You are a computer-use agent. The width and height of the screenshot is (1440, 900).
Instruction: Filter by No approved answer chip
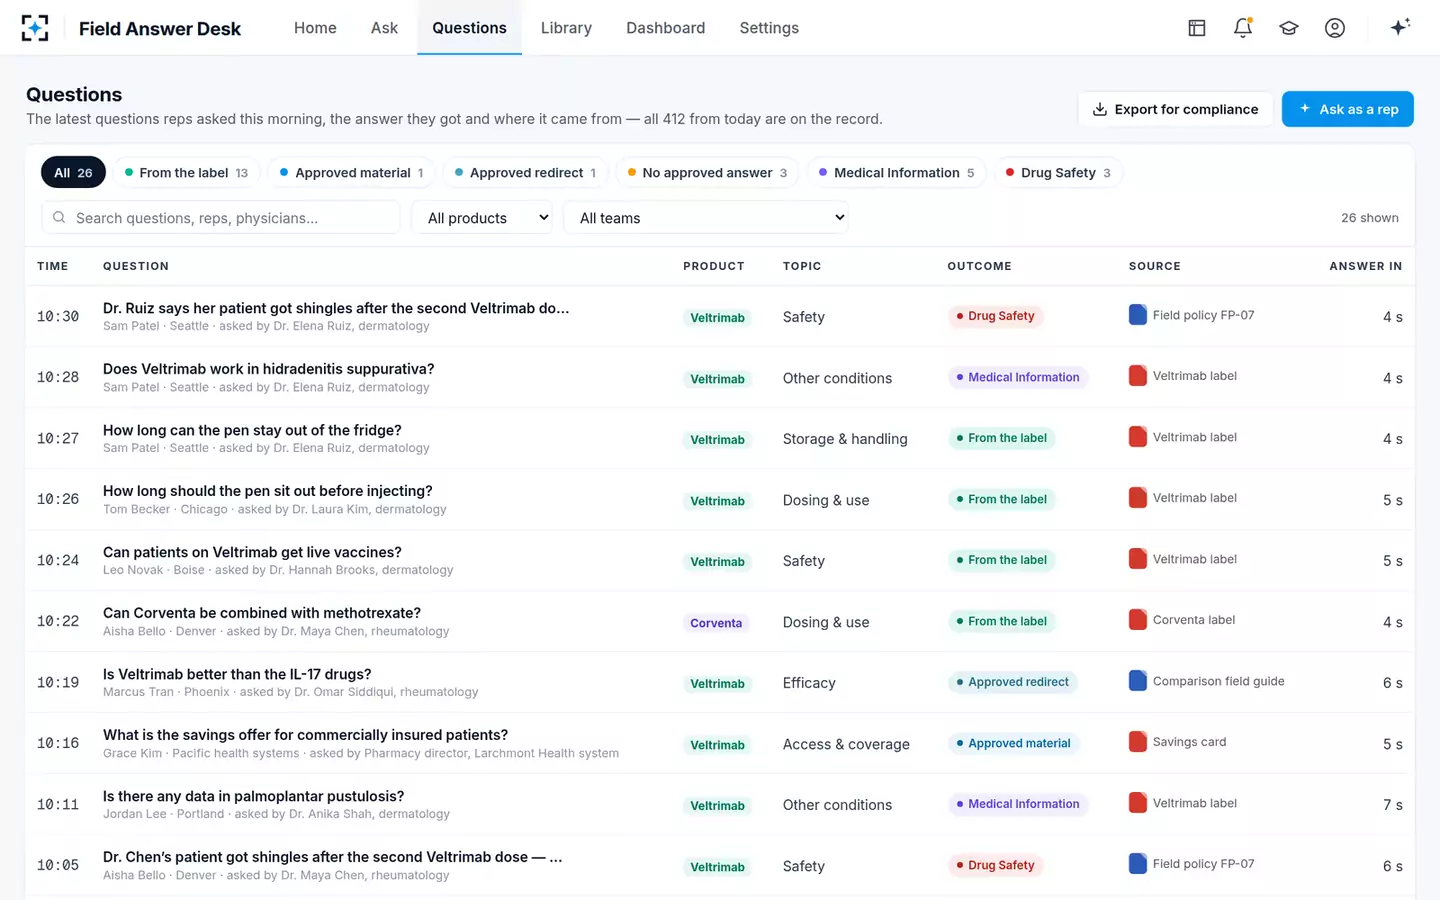tap(708, 172)
